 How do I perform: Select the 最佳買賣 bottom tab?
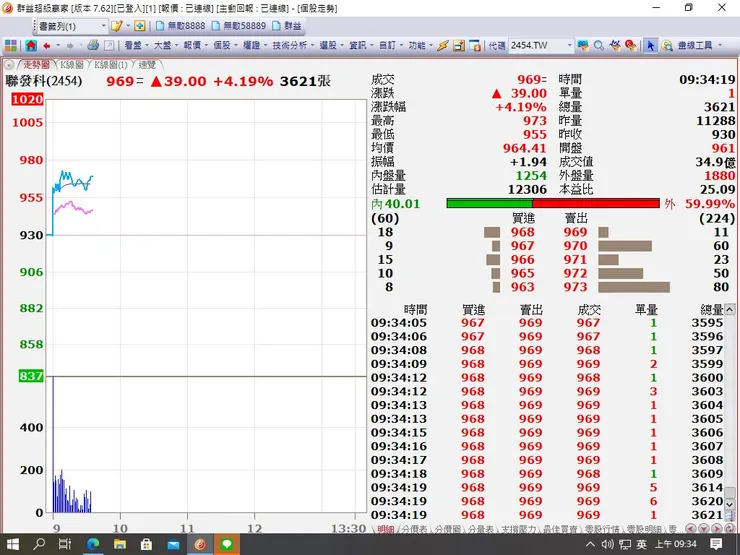tap(560, 530)
